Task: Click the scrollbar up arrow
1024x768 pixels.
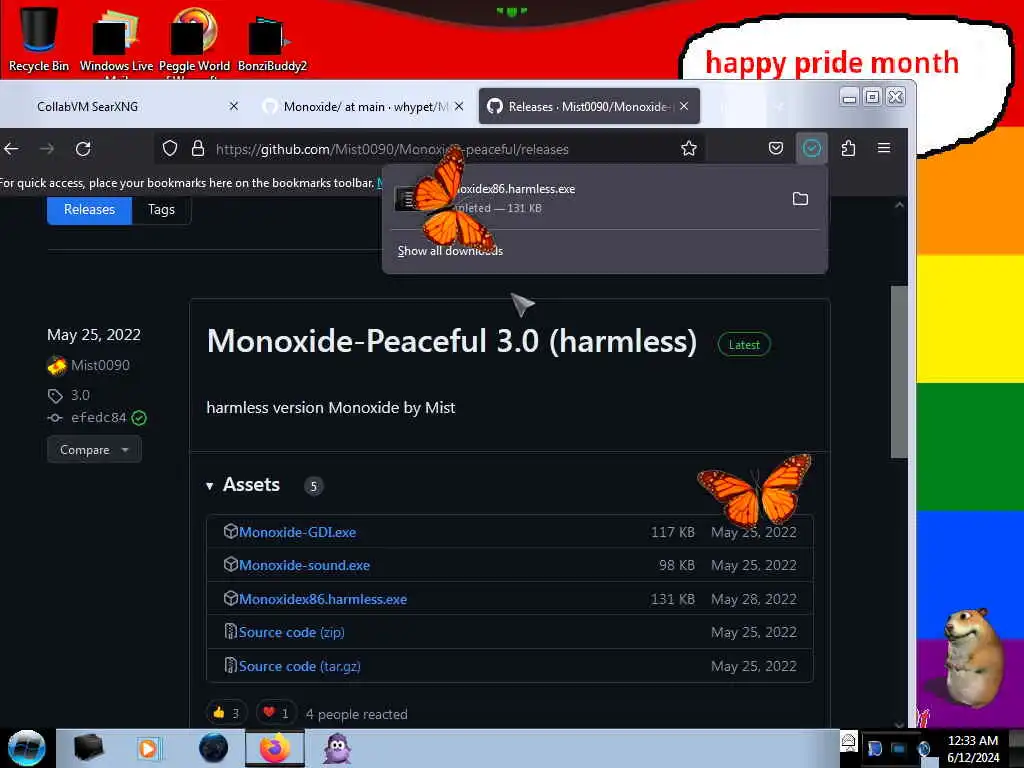Action: tap(899, 205)
